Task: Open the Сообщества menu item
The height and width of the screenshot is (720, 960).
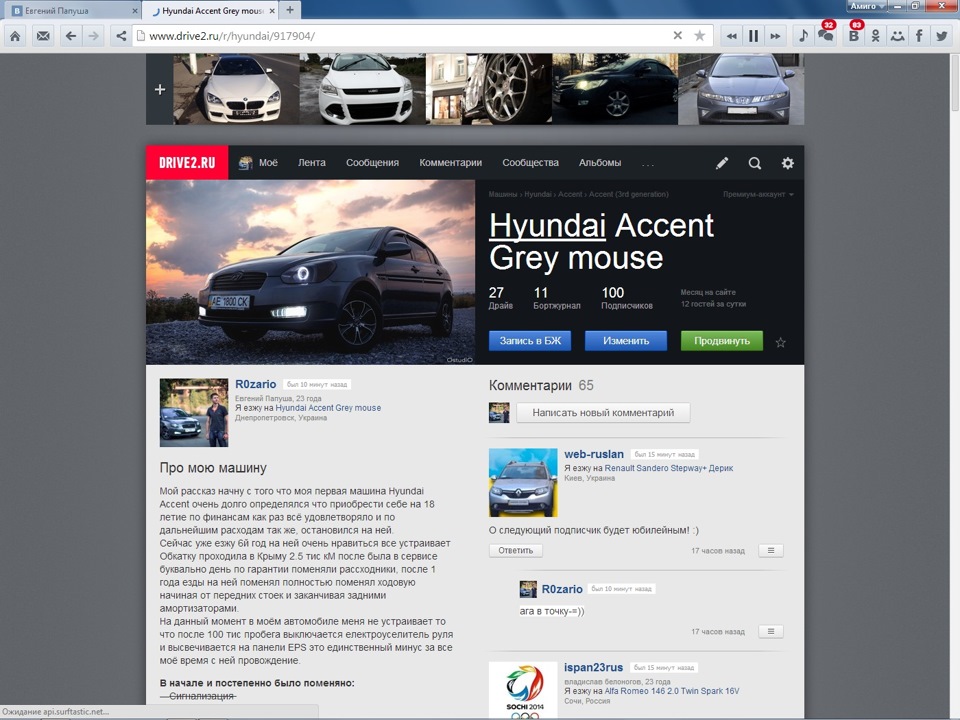Action: click(x=530, y=163)
